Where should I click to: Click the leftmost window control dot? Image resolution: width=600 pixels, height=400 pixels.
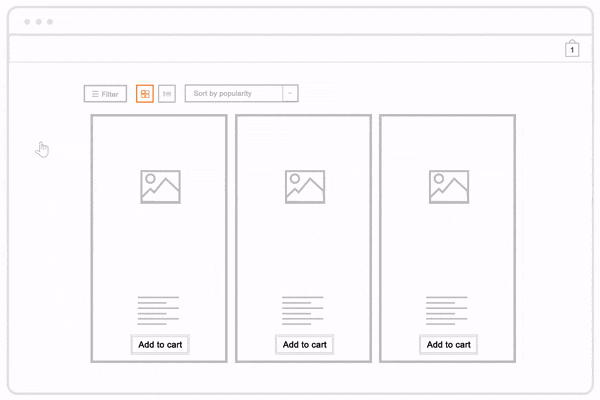pyautogui.click(x=27, y=21)
